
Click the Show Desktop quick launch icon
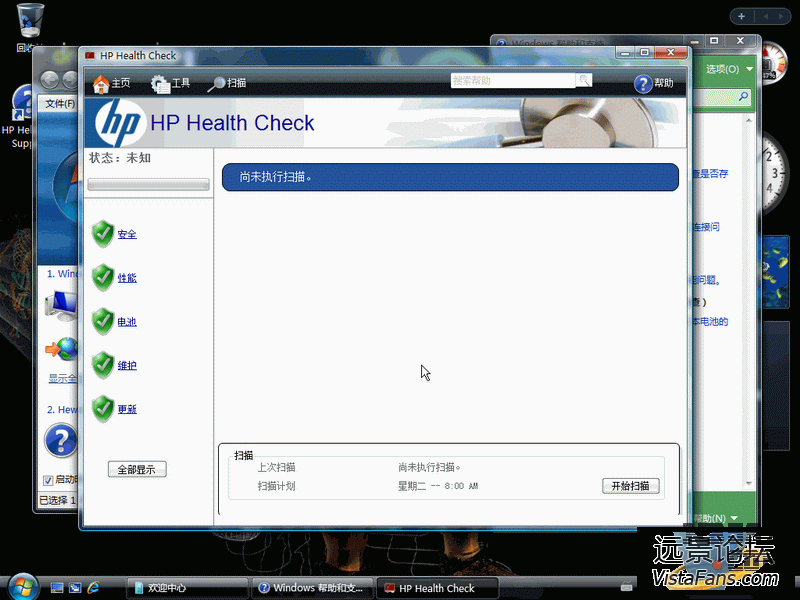tap(57, 588)
